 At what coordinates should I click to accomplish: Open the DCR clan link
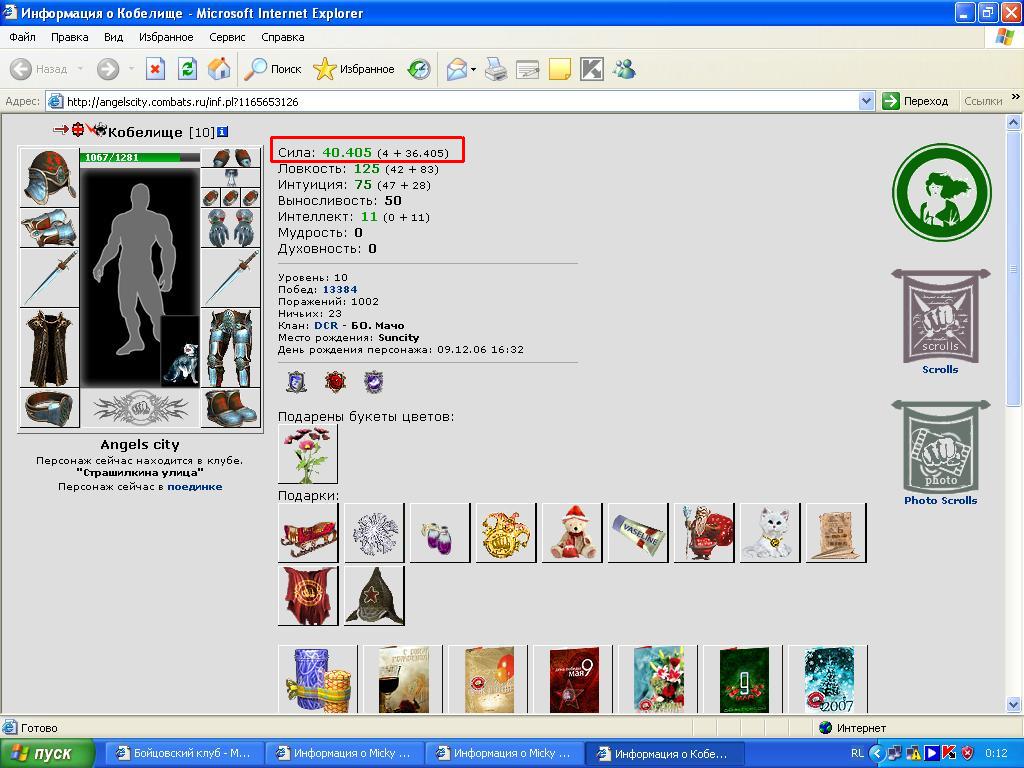click(x=326, y=325)
